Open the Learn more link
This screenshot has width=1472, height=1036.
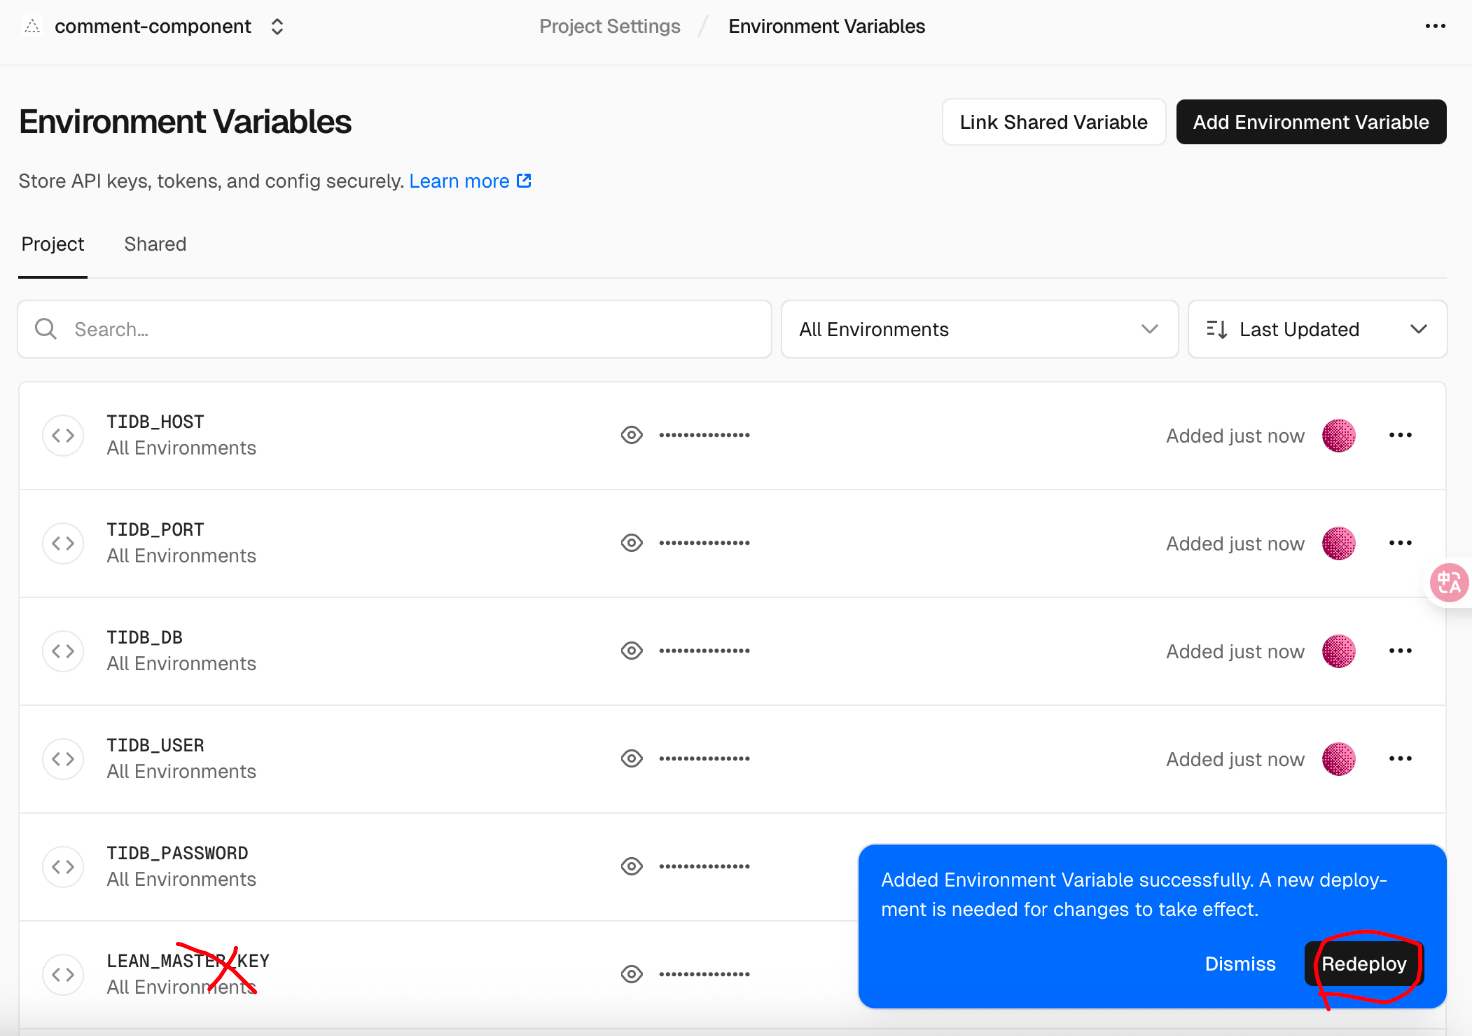[469, 181]
